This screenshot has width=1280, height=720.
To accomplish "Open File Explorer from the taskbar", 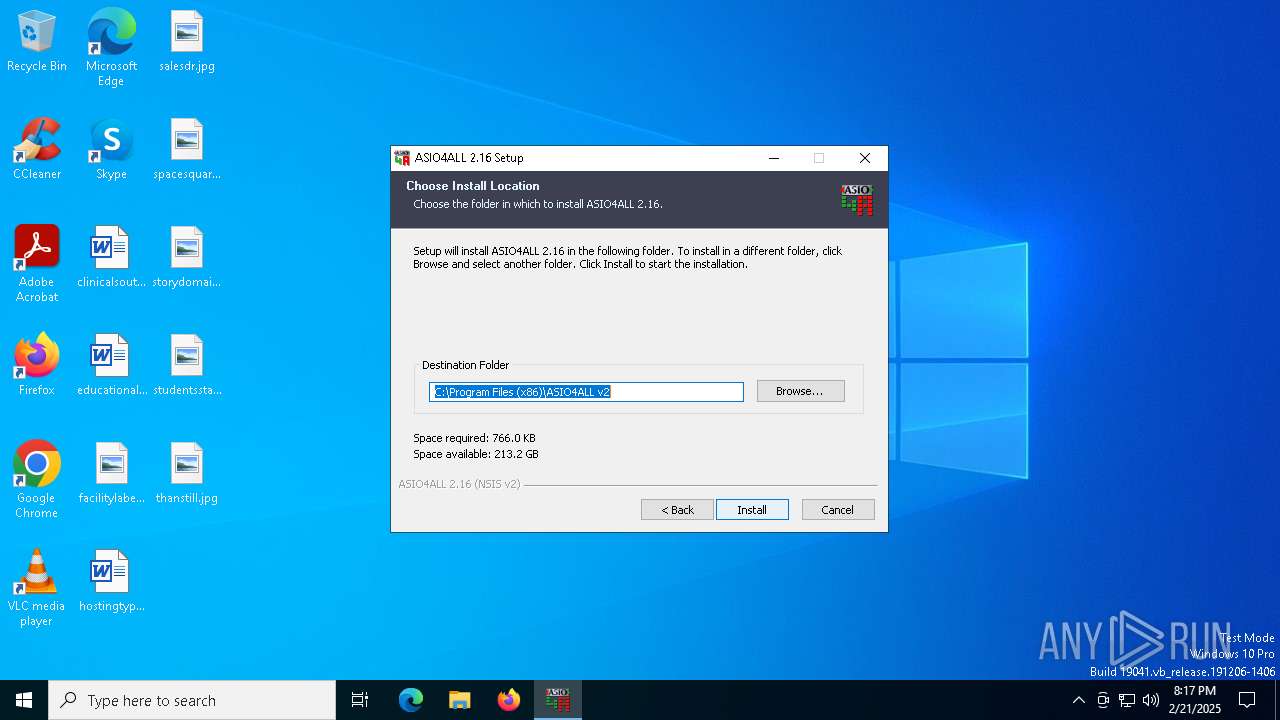I will pyautogui.click(x=460, y=700).
